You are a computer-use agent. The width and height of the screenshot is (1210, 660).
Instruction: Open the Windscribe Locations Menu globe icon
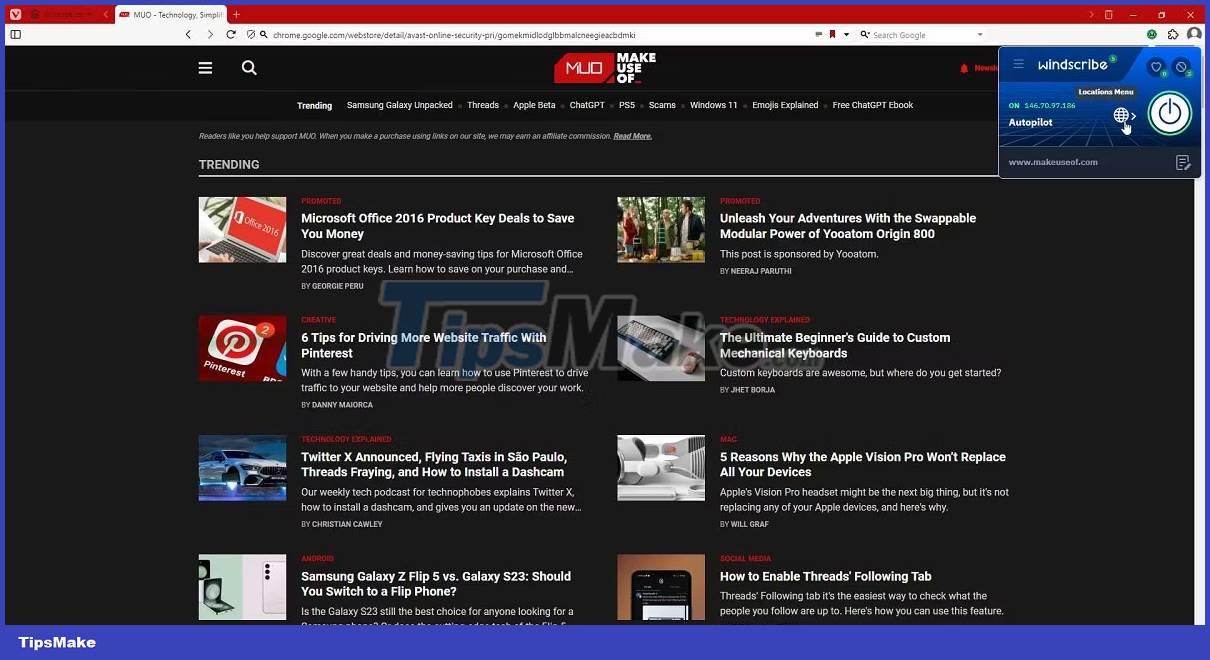pyautogui.click(x=1120, y=114)
